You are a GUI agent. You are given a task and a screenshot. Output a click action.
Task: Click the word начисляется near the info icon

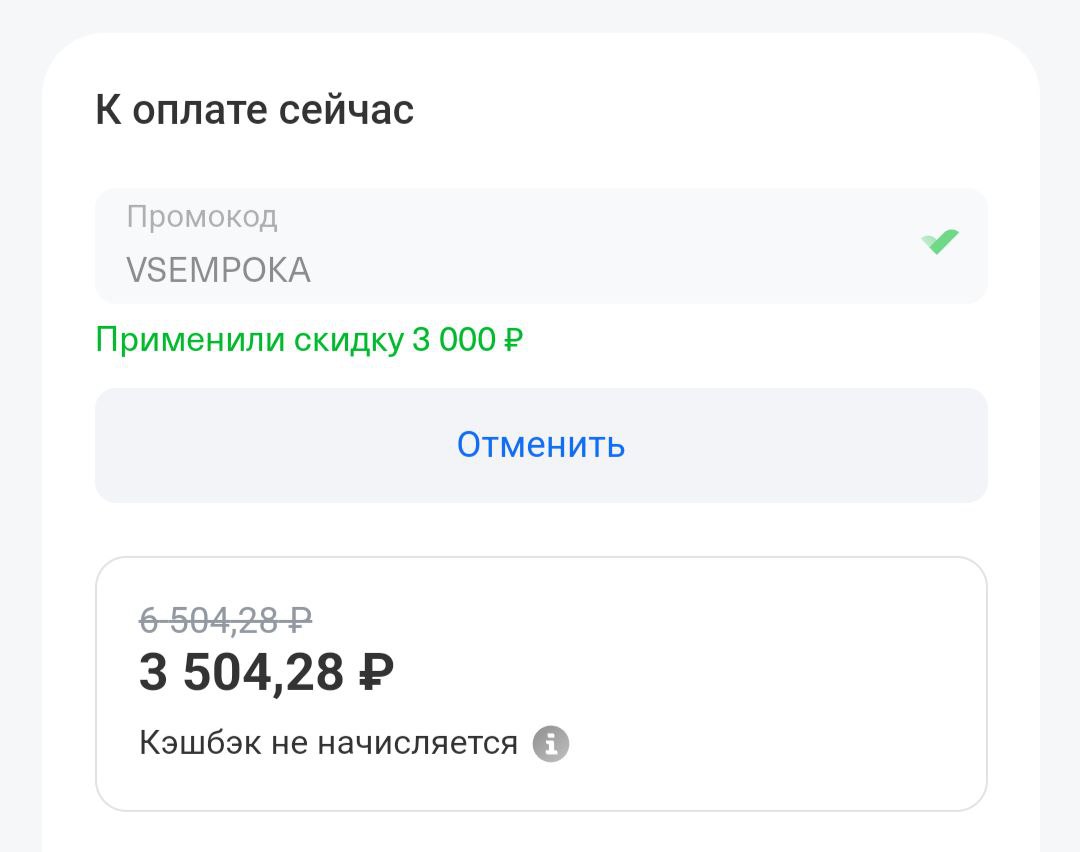[417, 744]
